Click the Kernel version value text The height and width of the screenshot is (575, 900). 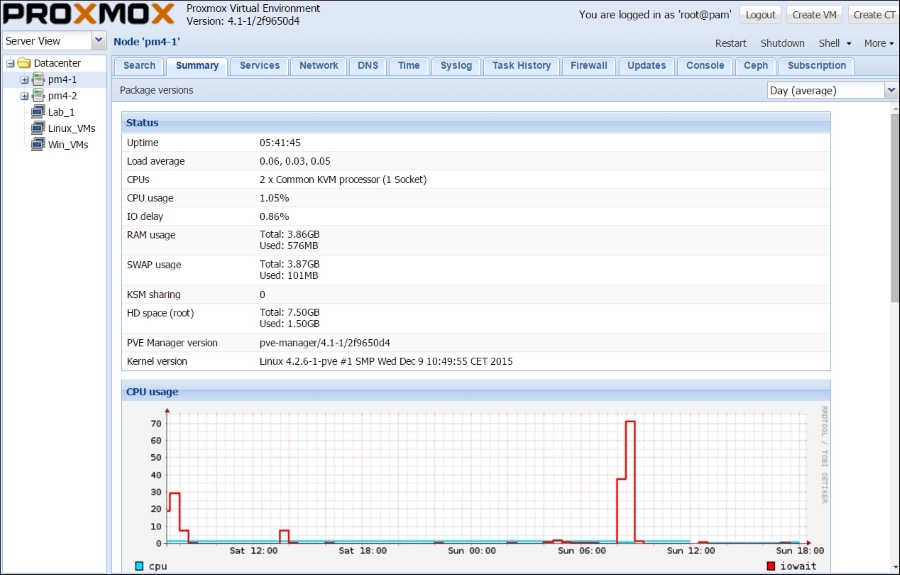point(386,362)
